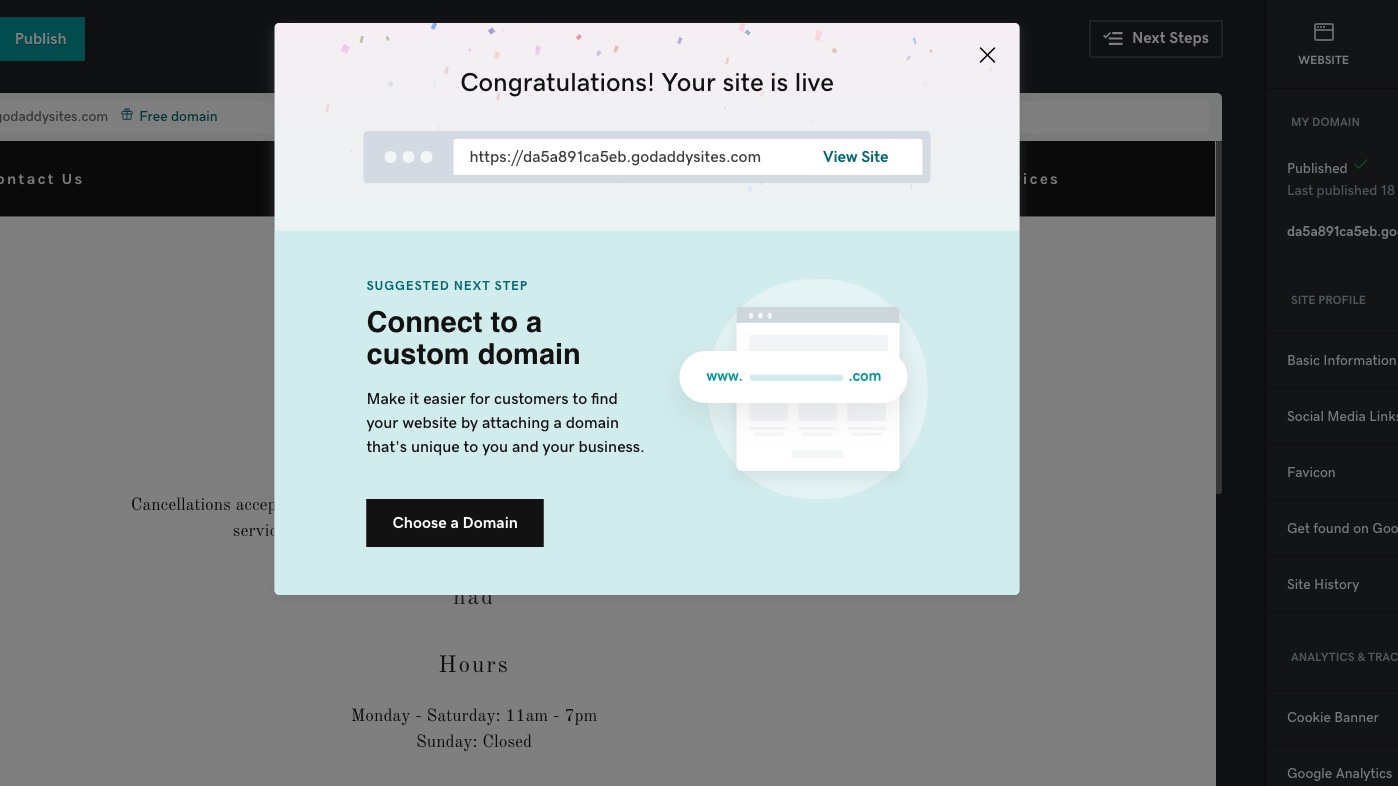
Task: Open Site History
Action: click(x=1332, y=584)
